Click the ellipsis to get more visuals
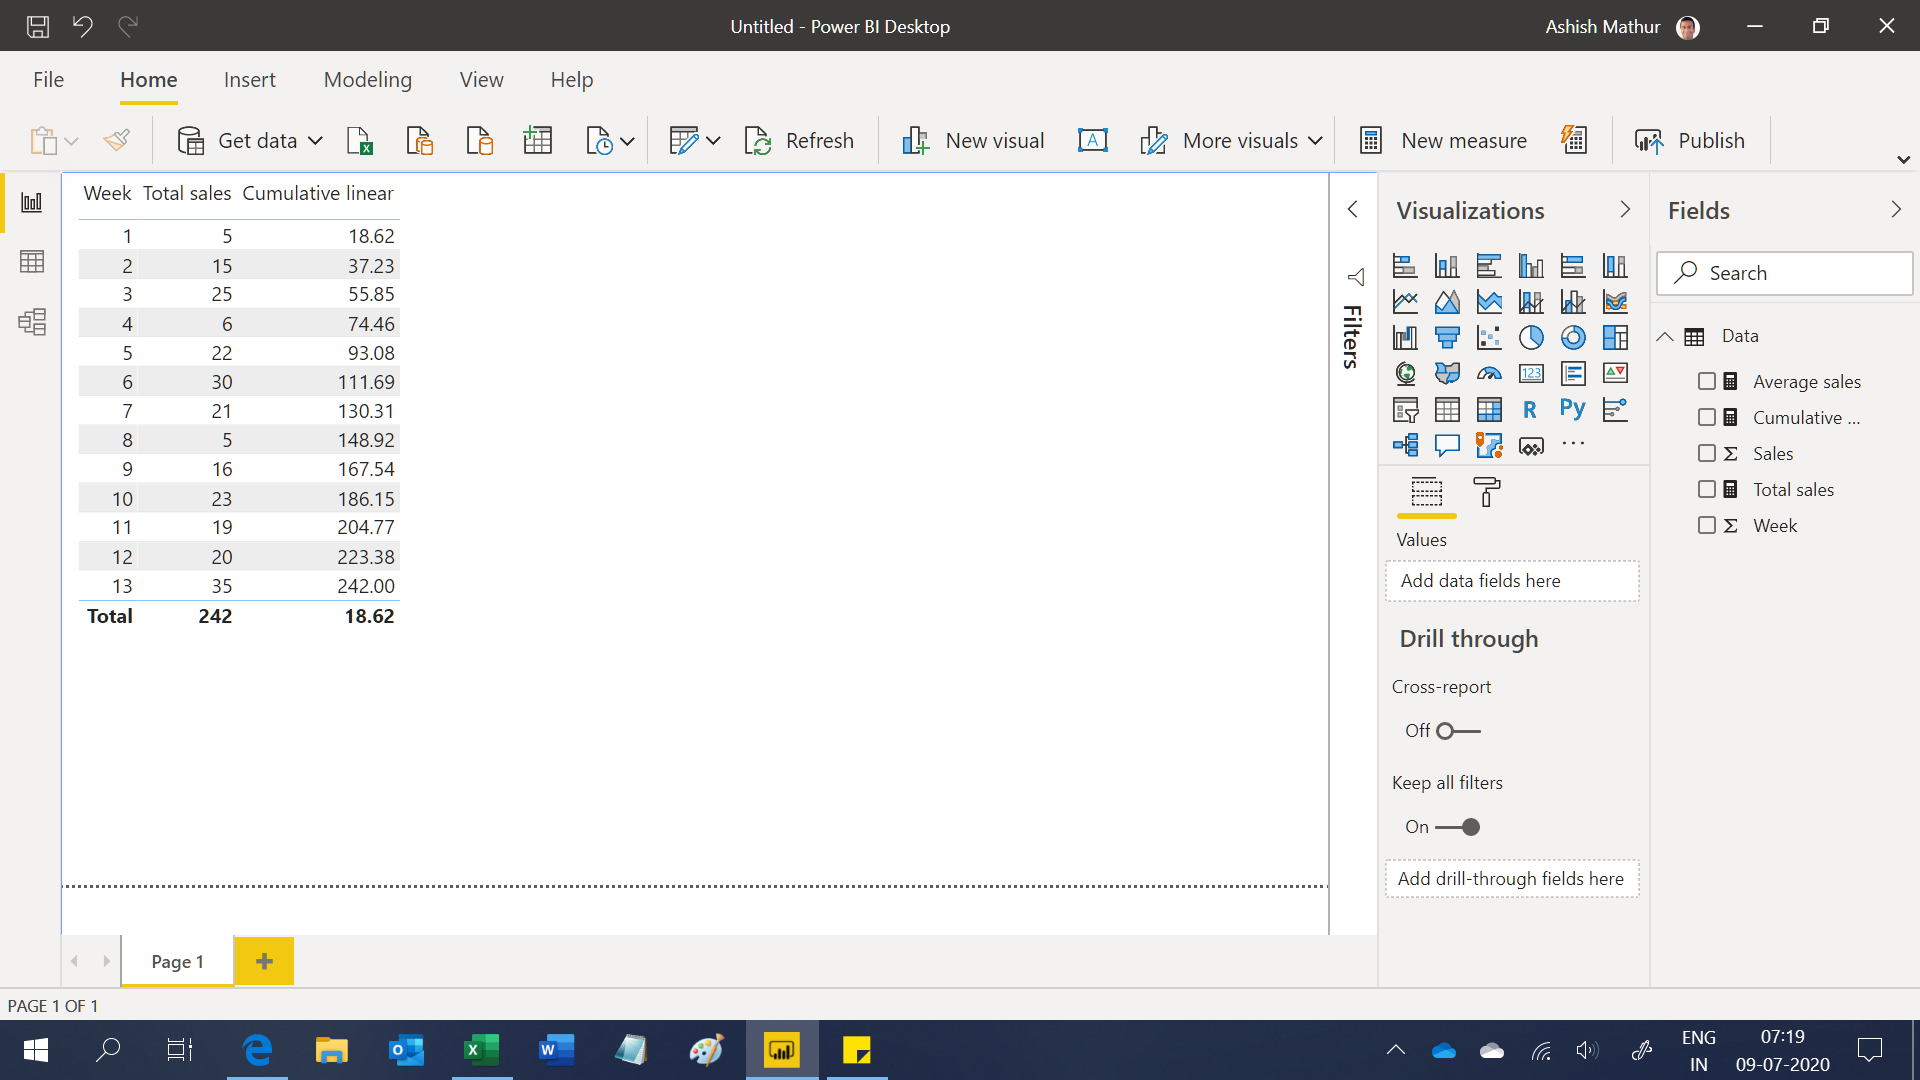Screen dimensions: 1920x1080 pos(1573,444)
